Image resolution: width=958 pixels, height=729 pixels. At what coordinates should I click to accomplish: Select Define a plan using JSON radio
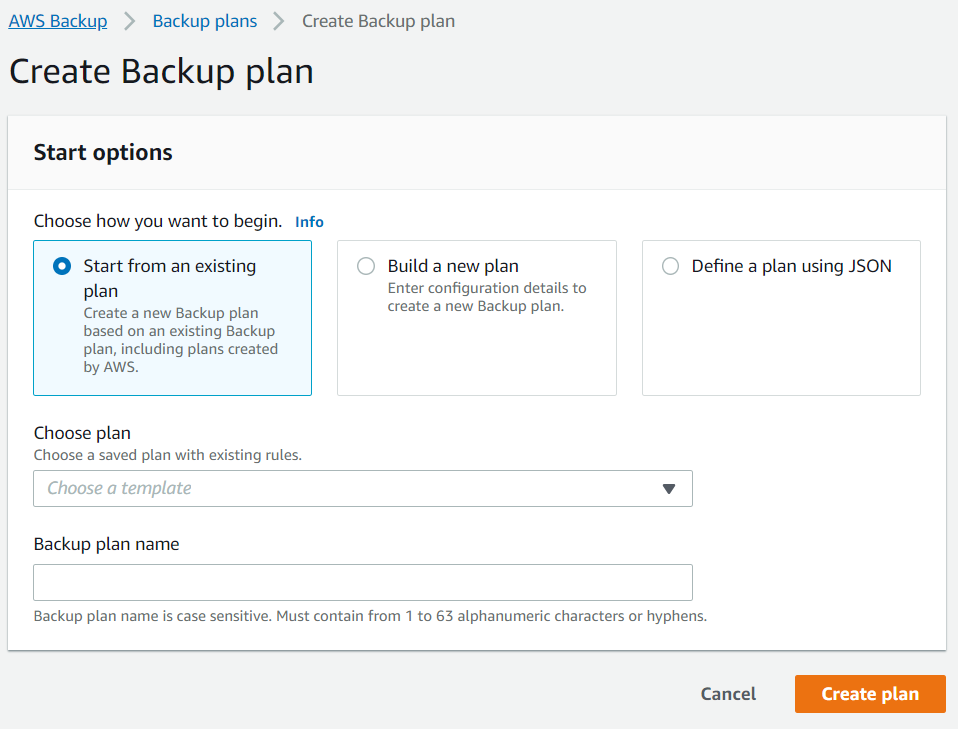click(670, 266)
